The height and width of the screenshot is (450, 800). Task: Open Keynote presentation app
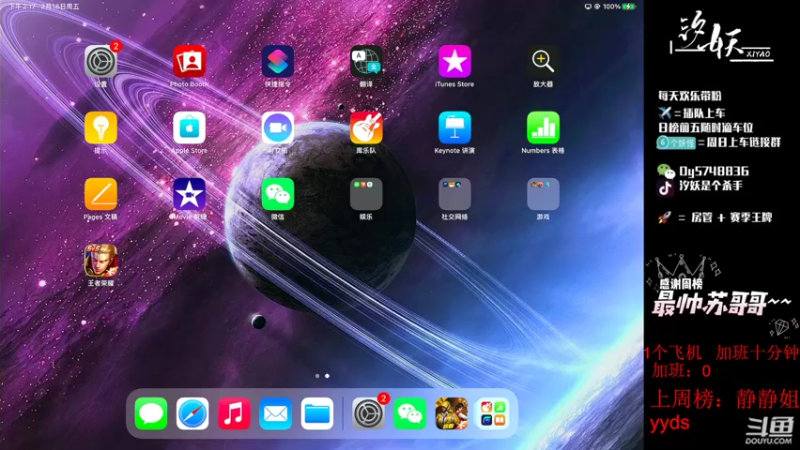(x=455, y=128)
